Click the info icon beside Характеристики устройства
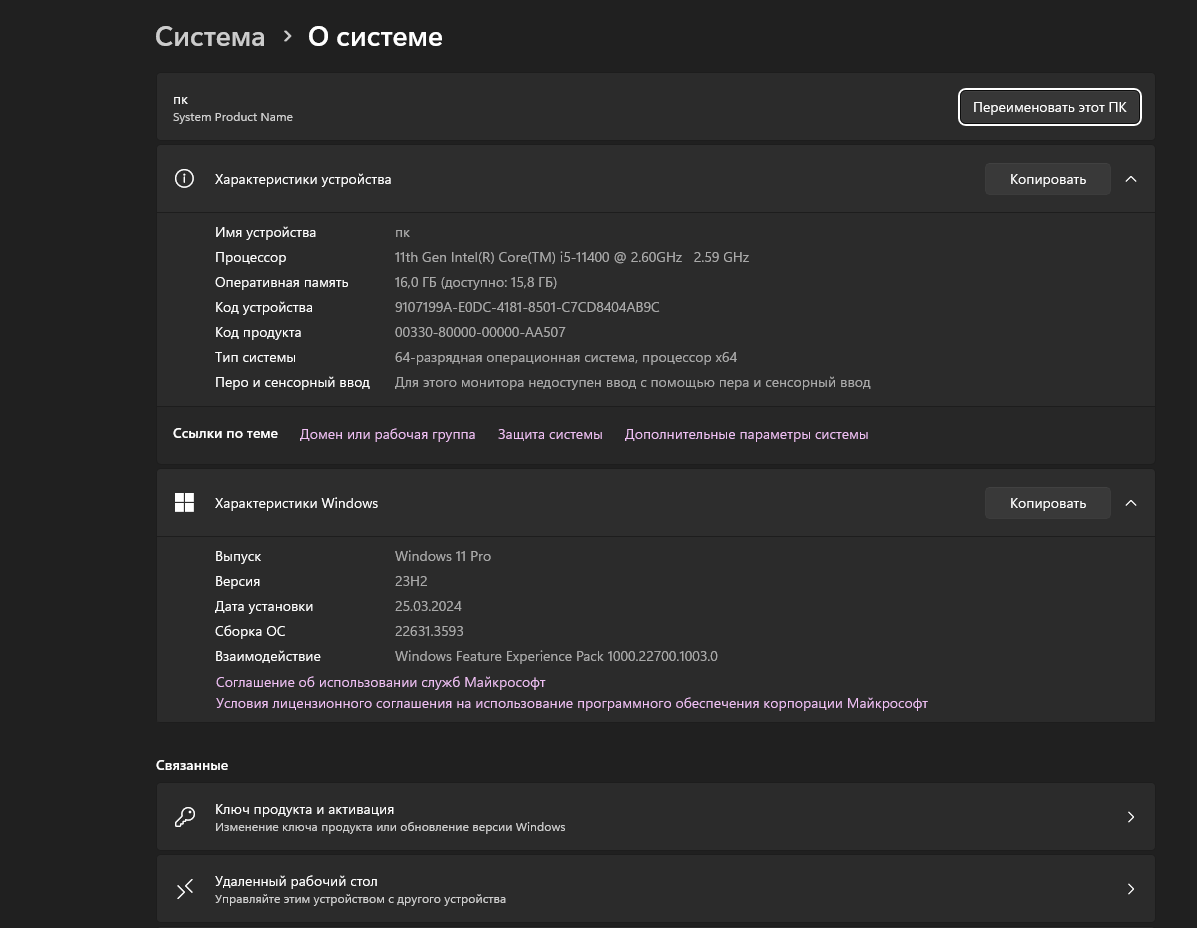 pyautogui.click(x=184, y=179)
